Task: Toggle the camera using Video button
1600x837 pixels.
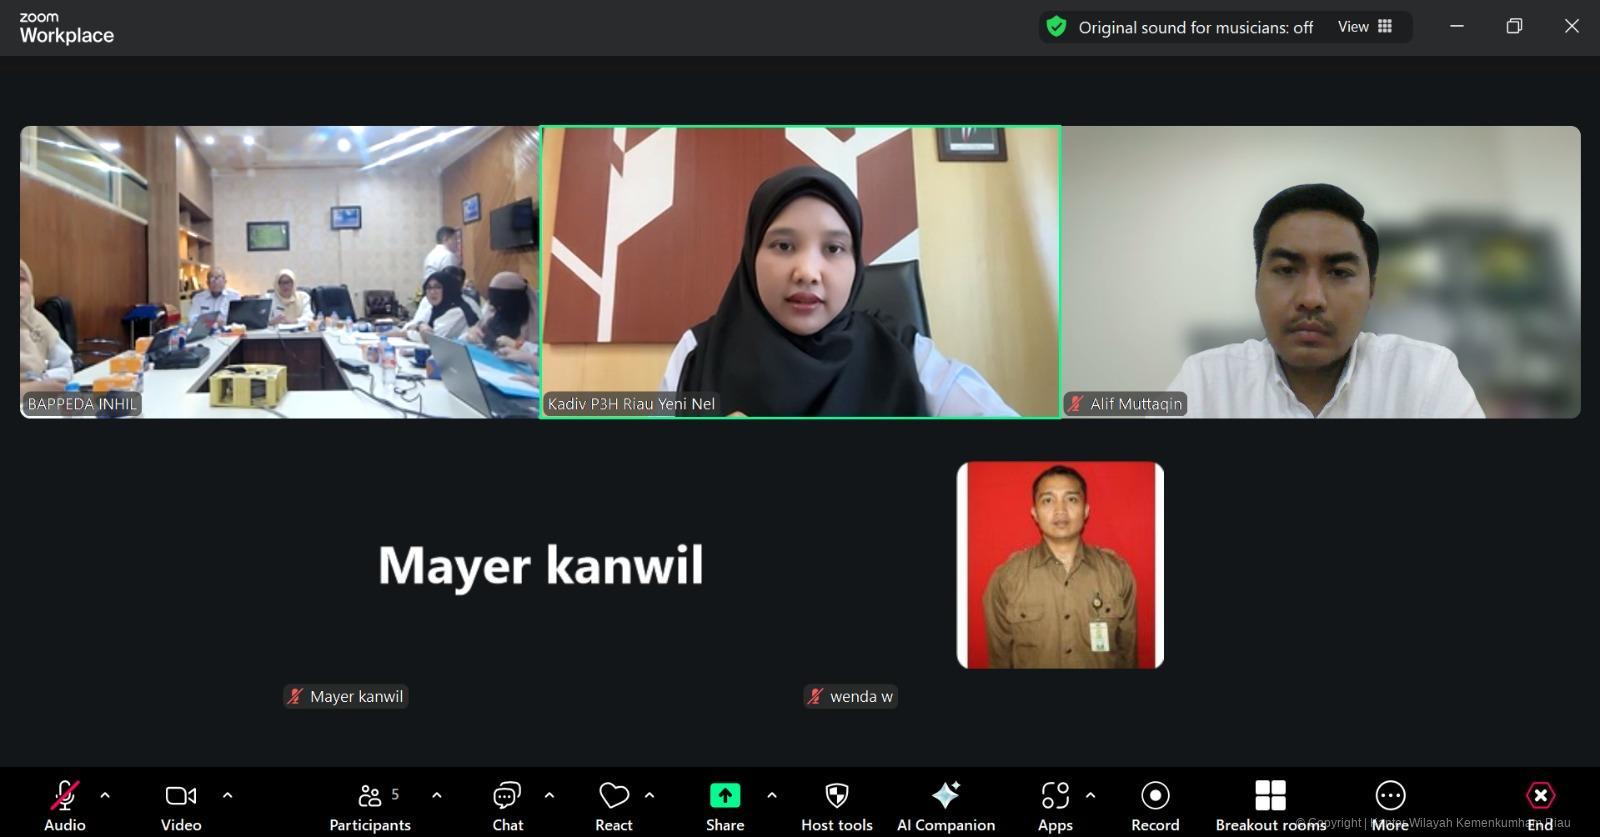Action: click(x=181, y=805)
